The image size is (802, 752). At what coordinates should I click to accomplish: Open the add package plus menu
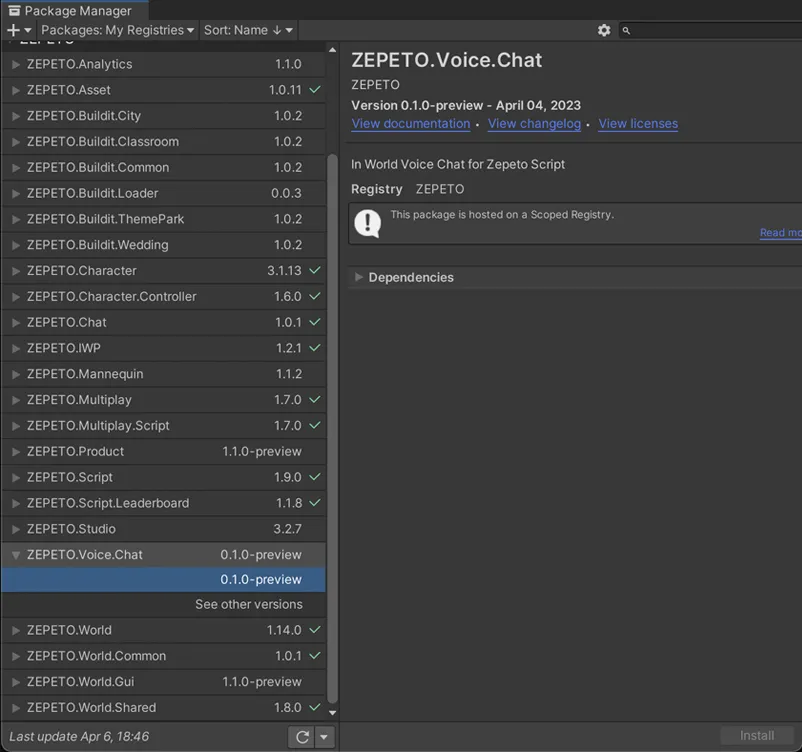click(19, 30)
